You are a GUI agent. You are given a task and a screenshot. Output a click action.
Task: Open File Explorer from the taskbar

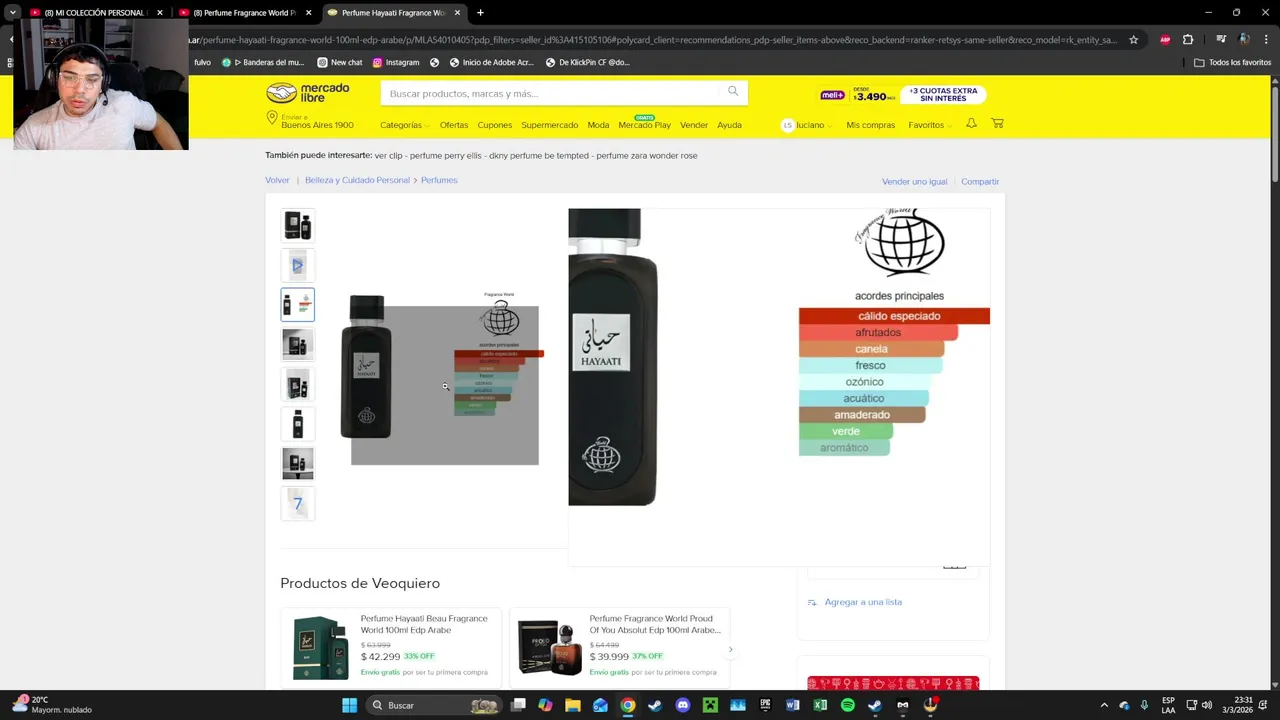click(x=573, y=705)
